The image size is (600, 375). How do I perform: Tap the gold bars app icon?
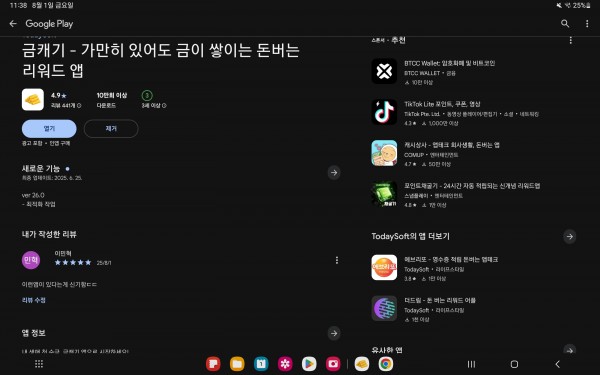click(33, 99)
